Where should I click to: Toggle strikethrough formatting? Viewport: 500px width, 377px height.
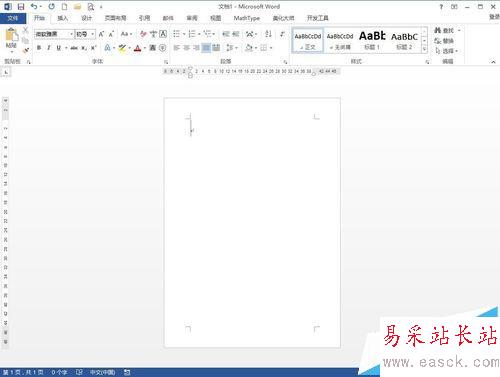[74, 48]
